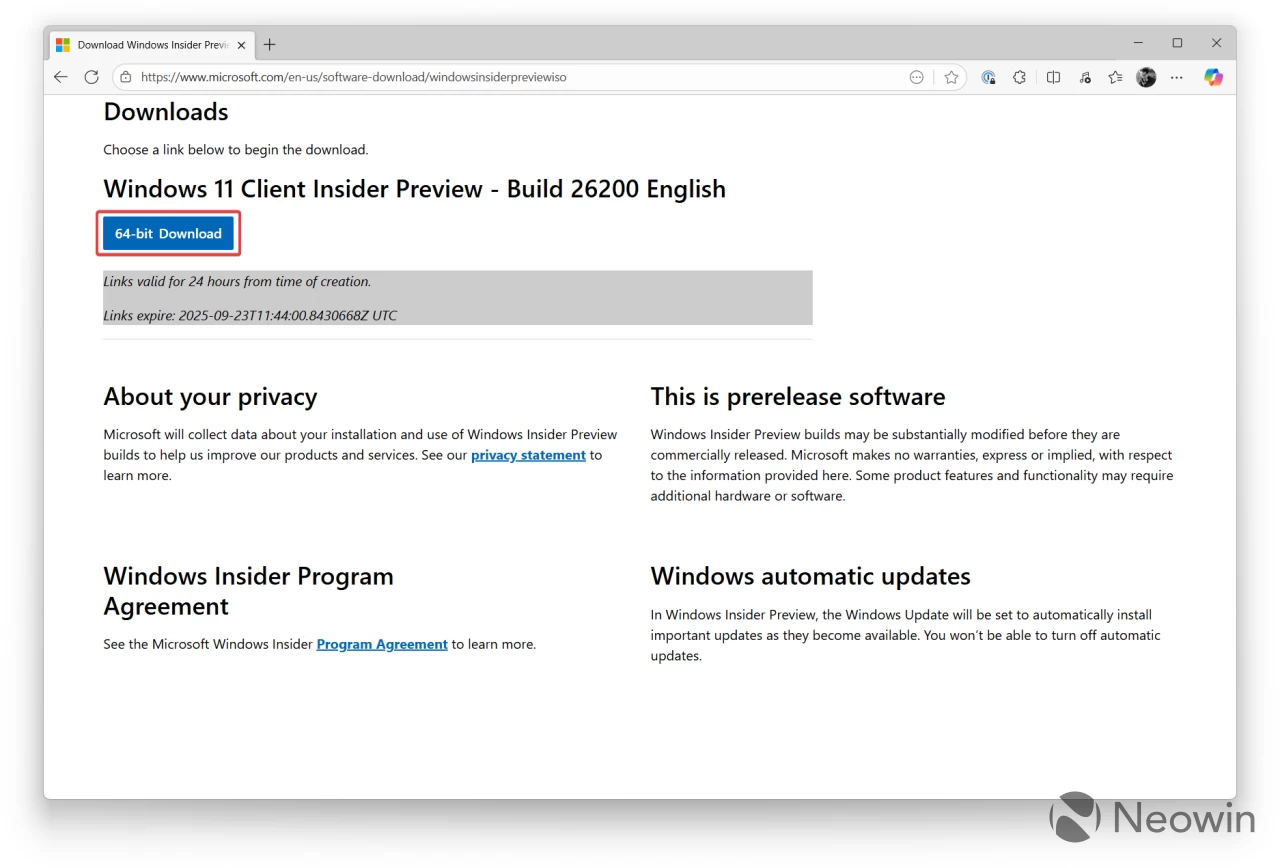Screen dimensions: 1280x868
Task: Focus the address bar URL field
Action: click(500, 77)
